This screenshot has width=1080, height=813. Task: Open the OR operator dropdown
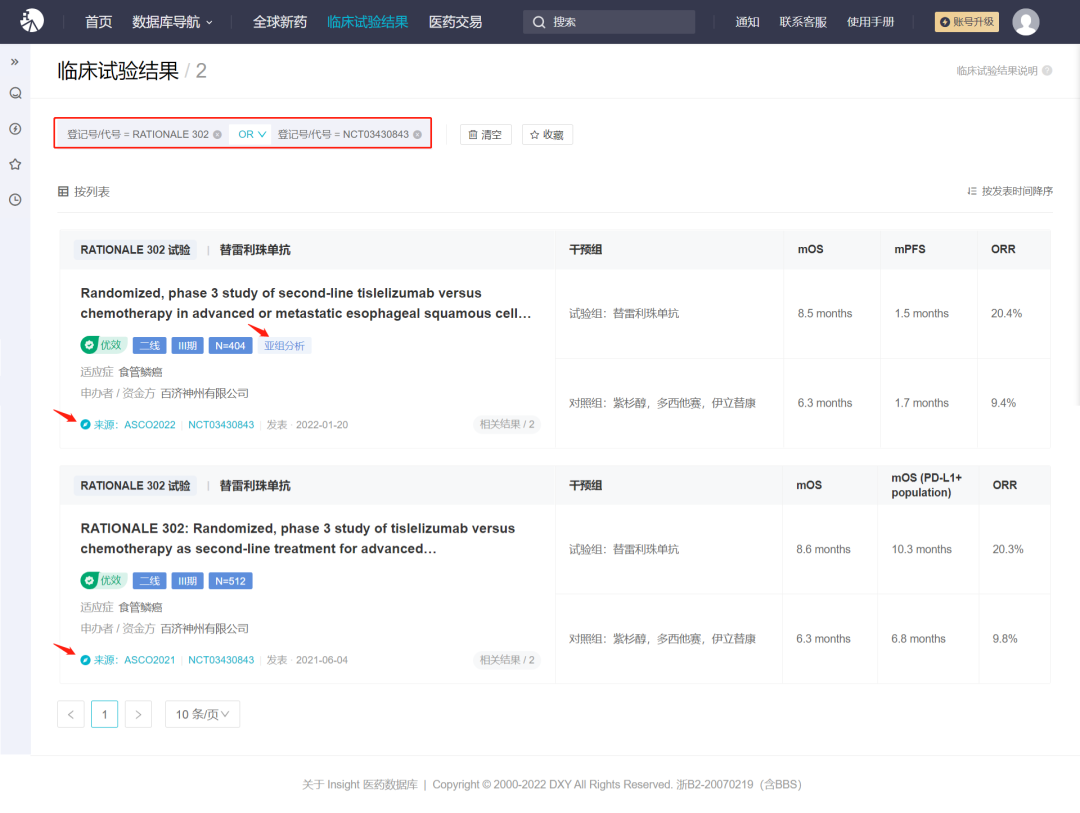251,134
